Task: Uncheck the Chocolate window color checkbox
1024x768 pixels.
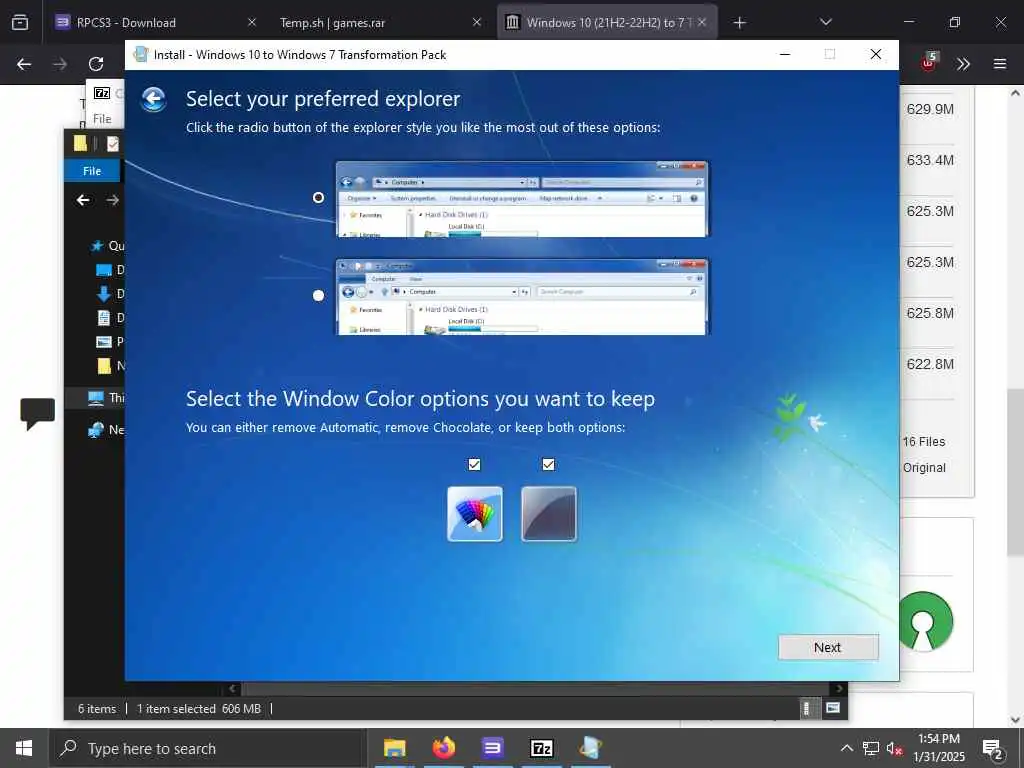Action: pyautogui.click(x=549, y=464)
